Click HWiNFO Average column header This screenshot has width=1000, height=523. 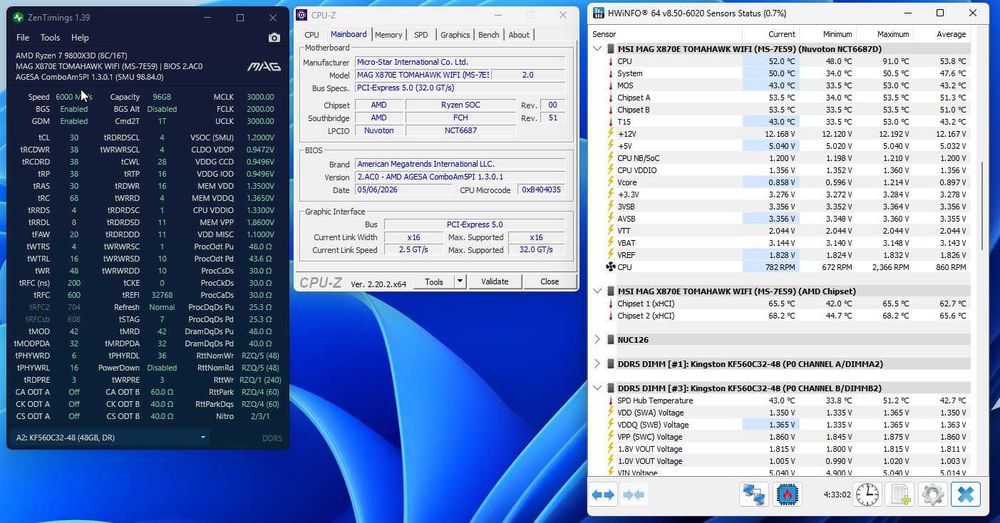tap(941, 34)
